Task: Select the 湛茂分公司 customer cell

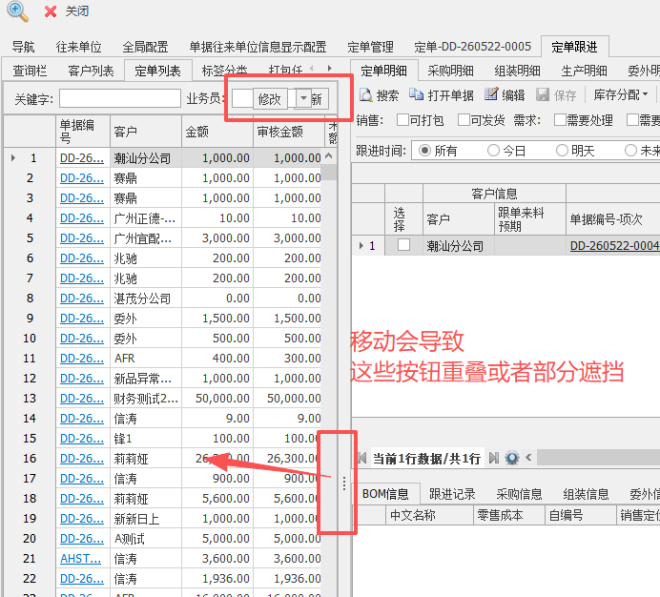Action: (x=146, y=298)
